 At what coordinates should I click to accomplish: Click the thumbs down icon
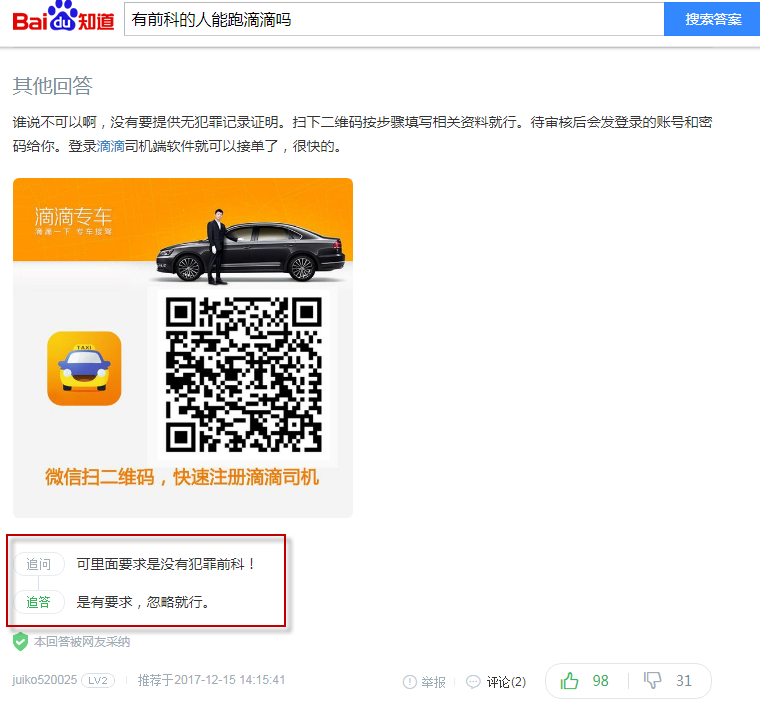pyautogui.click(x=653, y=681)
